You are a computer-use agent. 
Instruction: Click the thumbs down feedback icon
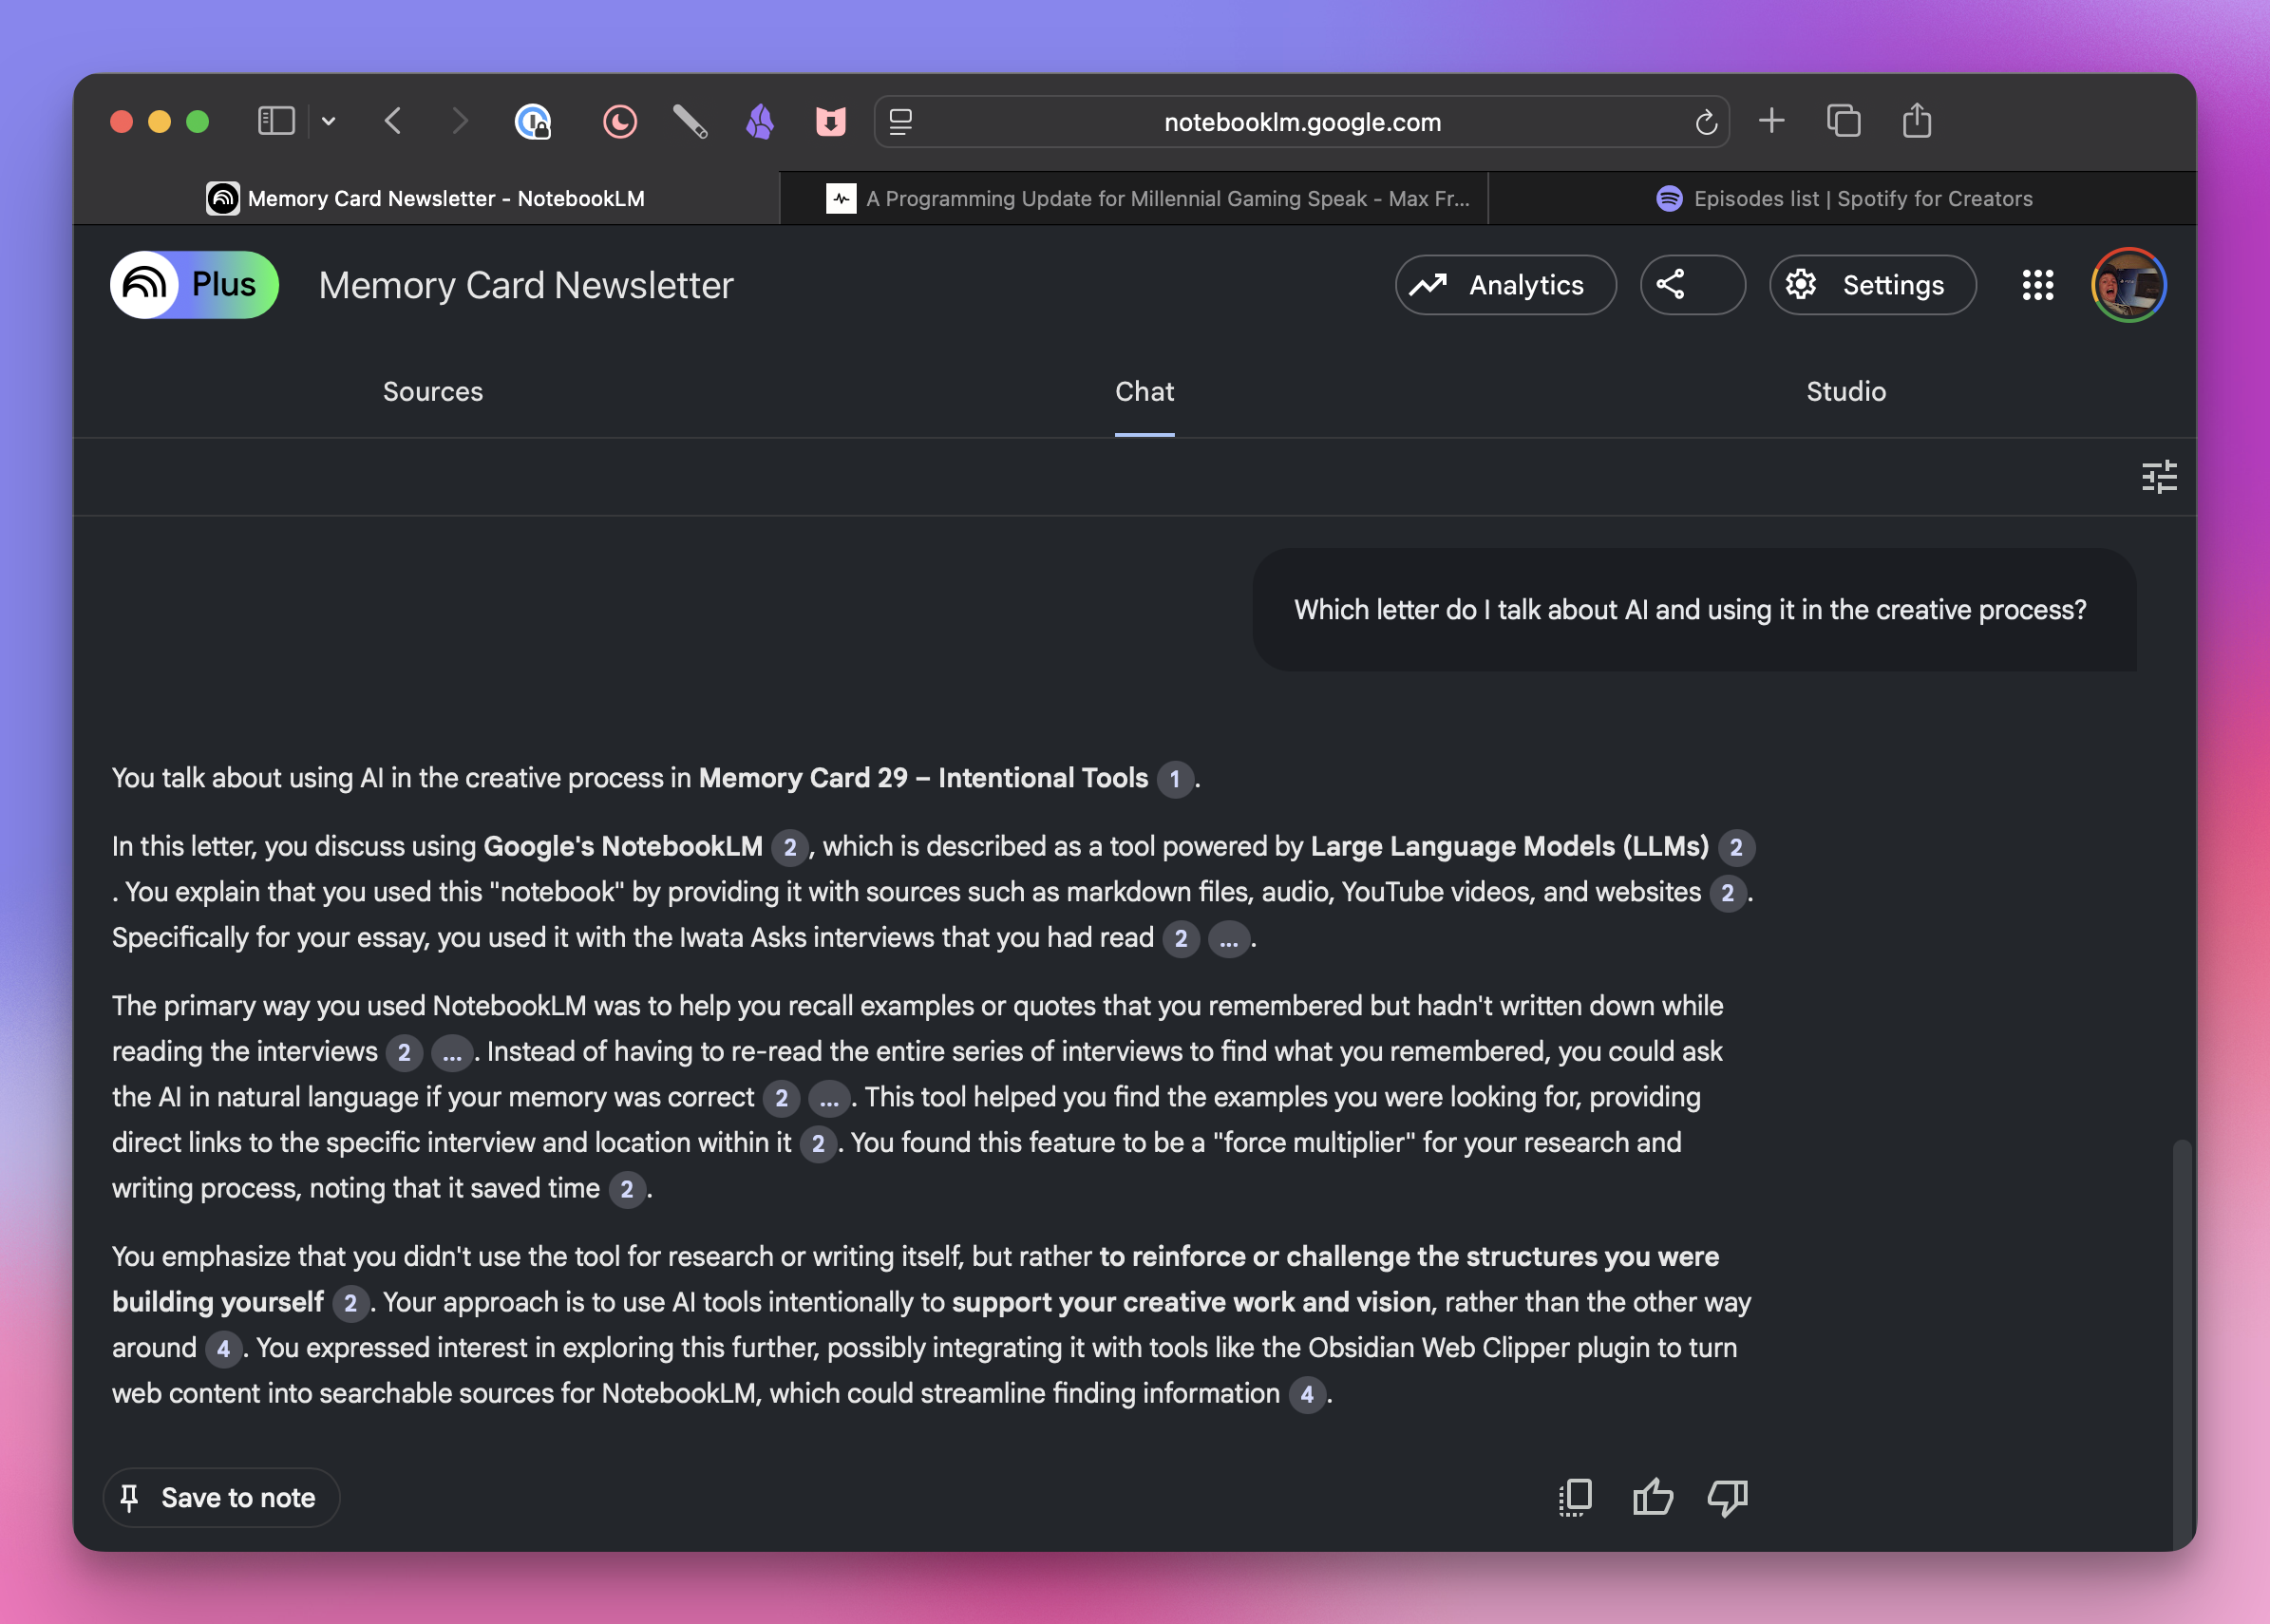[x=1727, y=1497]
